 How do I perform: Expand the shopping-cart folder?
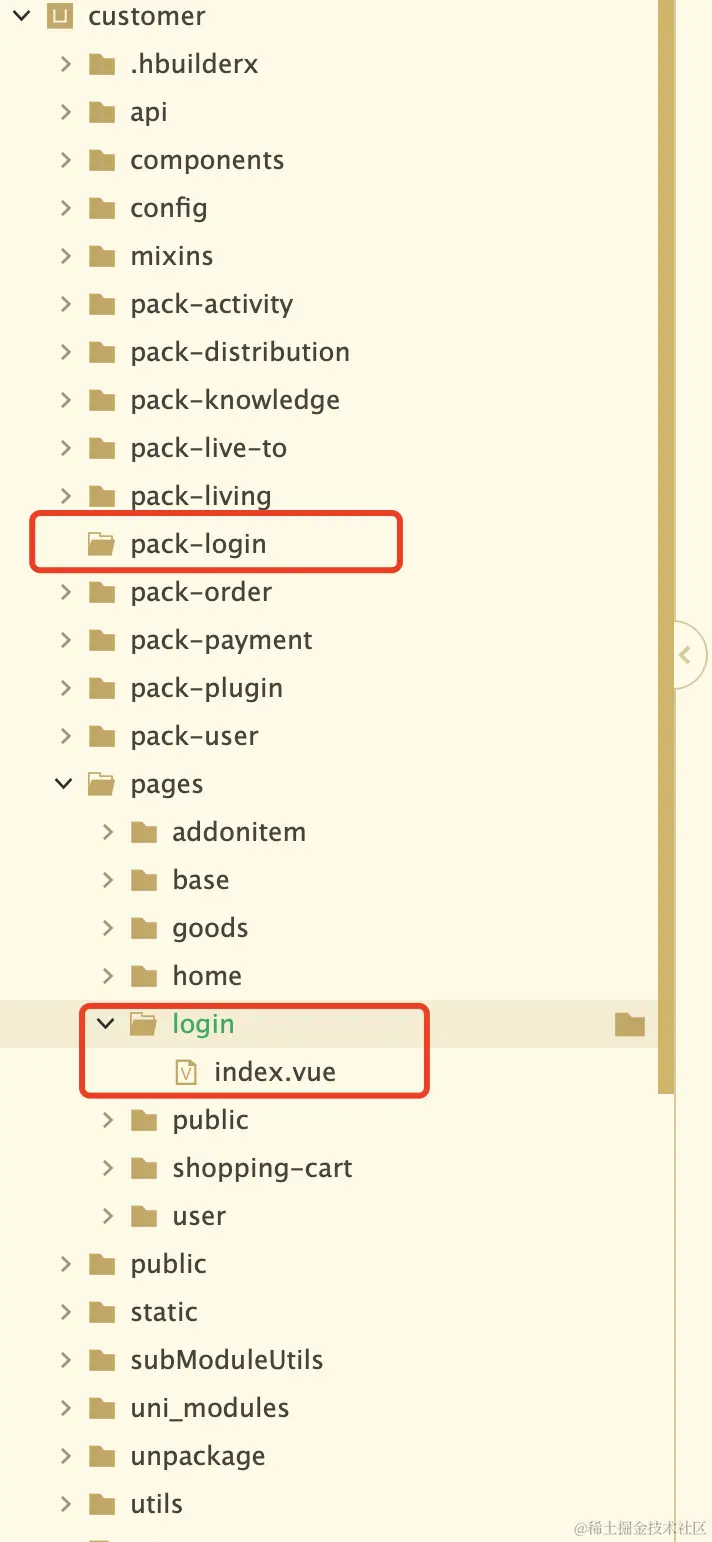107,1168
